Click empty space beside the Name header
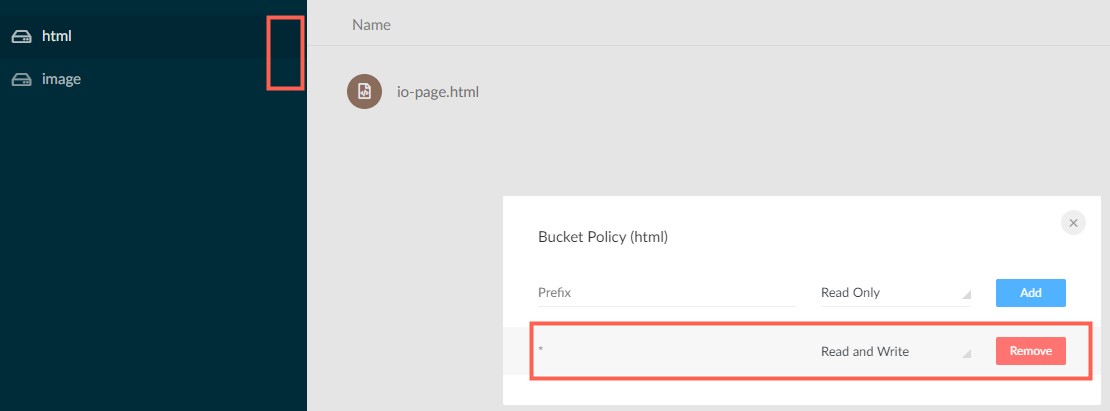 pos(700,24)
